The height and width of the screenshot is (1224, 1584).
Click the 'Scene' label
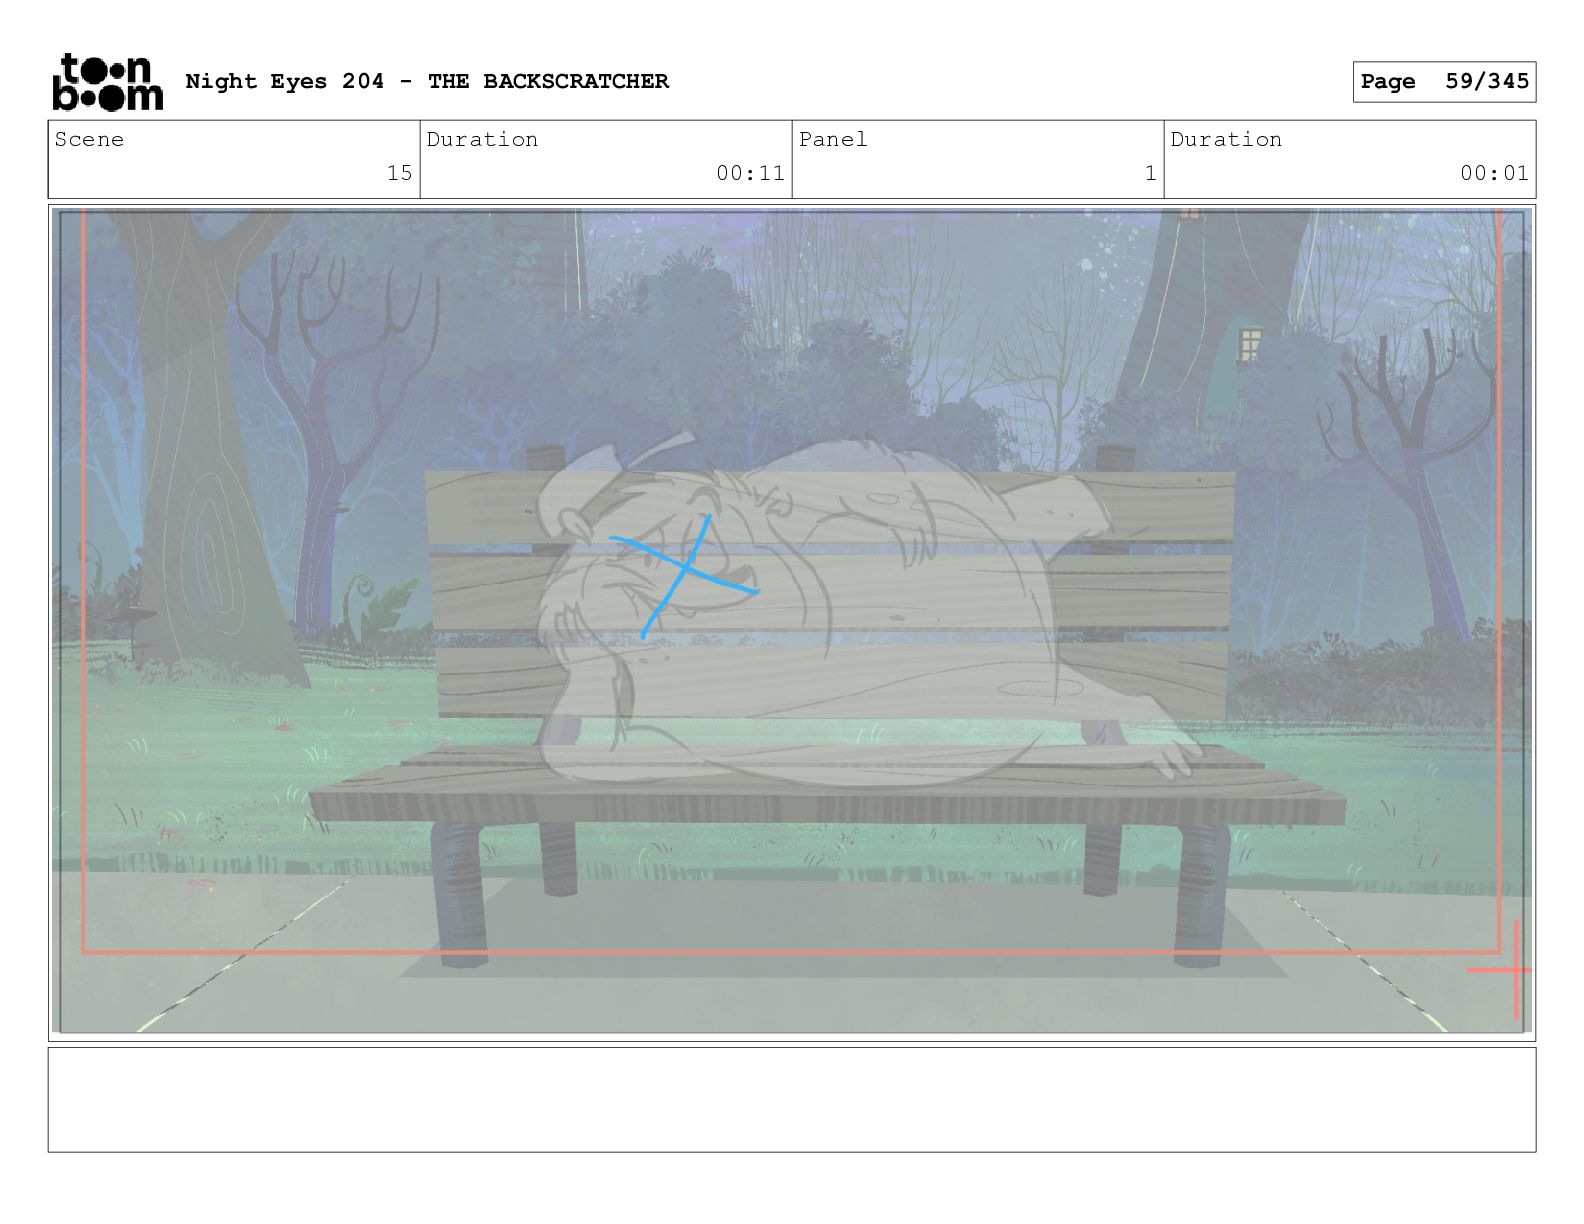[89, 140]
